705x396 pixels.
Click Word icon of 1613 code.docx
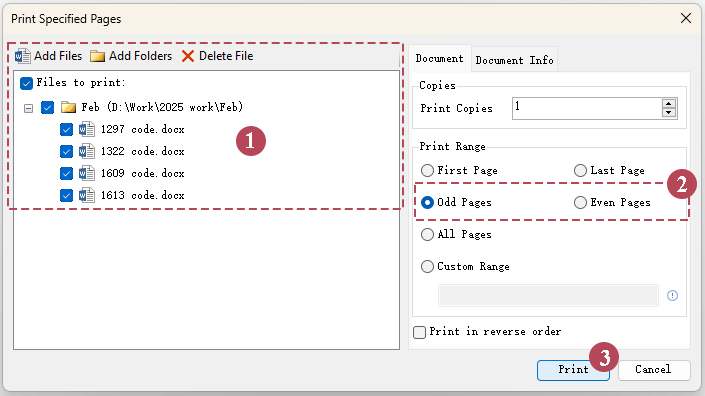point(86,196)
